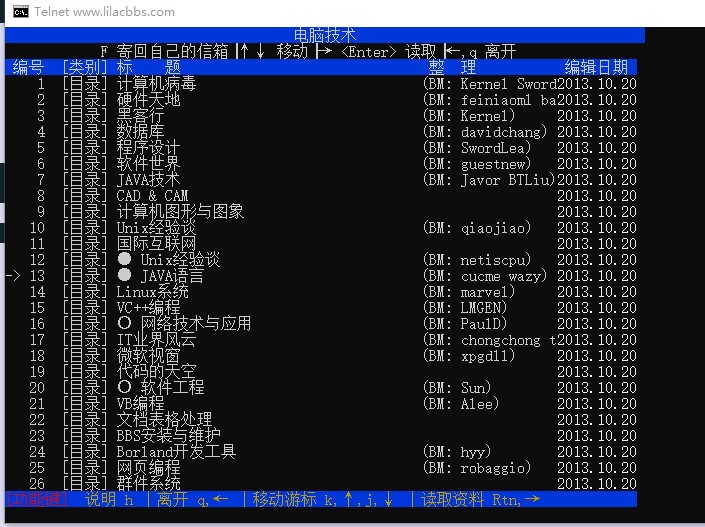Viewport: 705px width, 527px height.
Task: Open entry 20 软件工程 text
Action: (x=172, y=388)
